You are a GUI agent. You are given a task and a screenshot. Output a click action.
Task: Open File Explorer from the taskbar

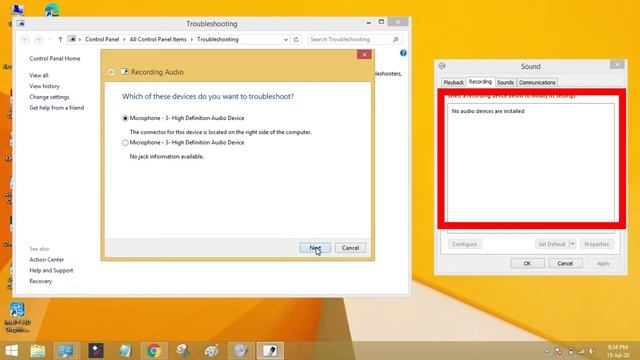(38, 351)
